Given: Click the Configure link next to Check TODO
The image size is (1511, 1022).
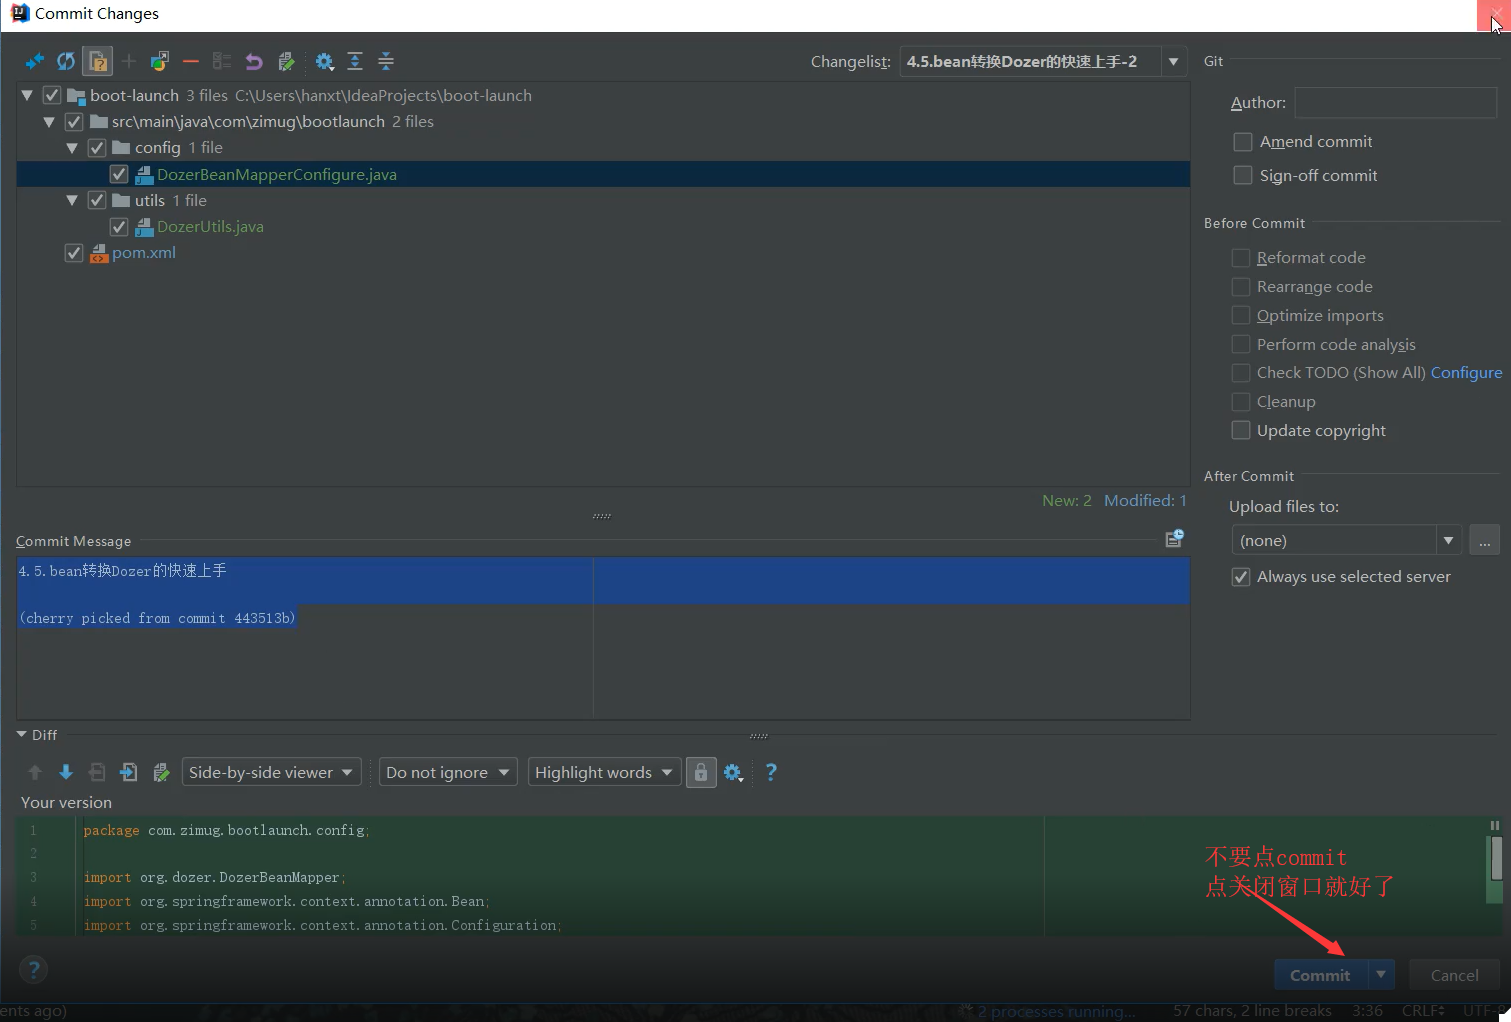Looking at the screenshot, I should (x=1466, y=373).
